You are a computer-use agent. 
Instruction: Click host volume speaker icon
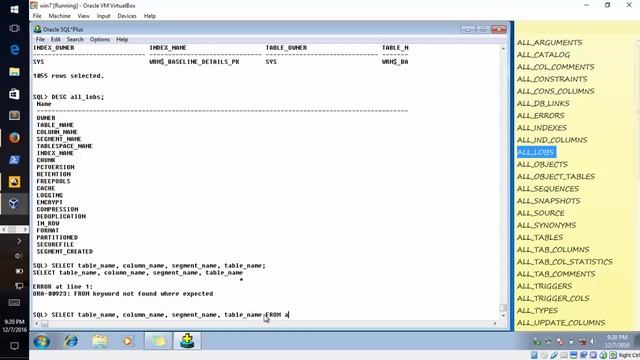pos(19,256)
